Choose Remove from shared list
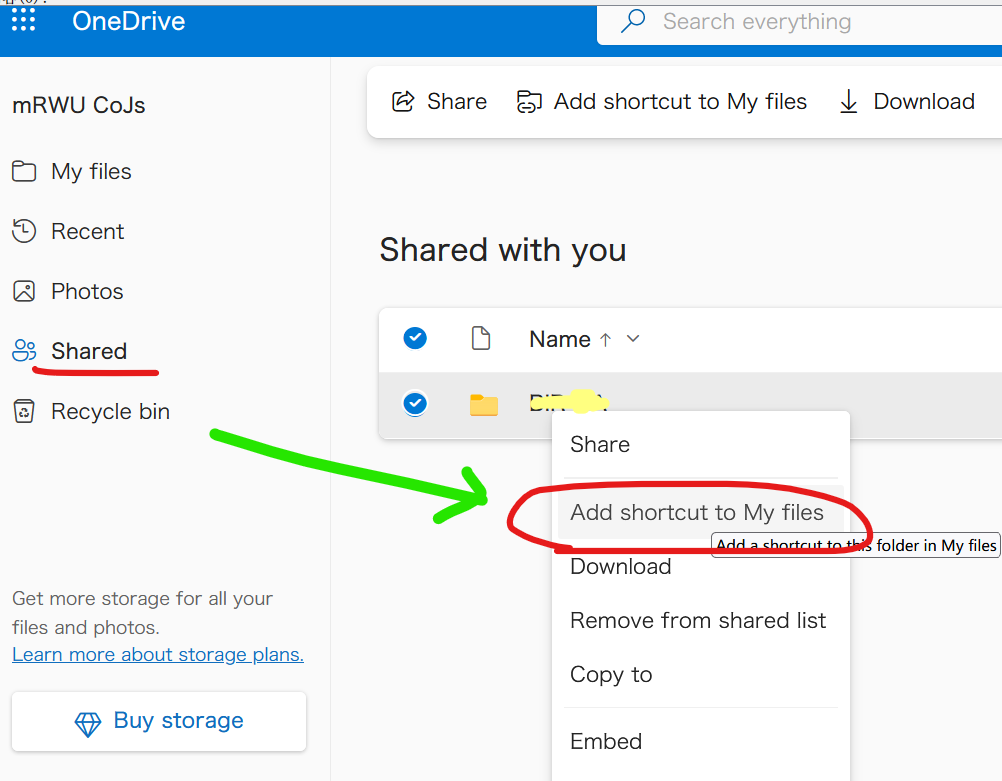This screenshot has height=781, width=1002. tap(698, 620)
